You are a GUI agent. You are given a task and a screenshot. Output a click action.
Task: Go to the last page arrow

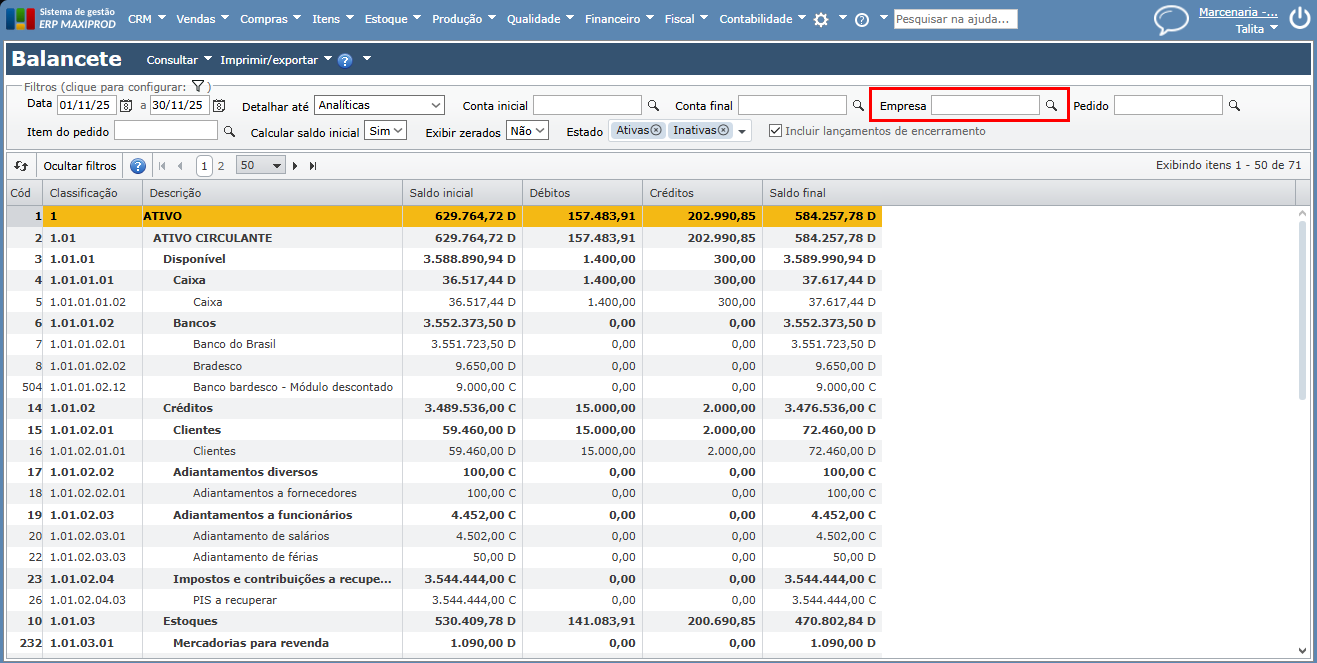click(313, 166)
